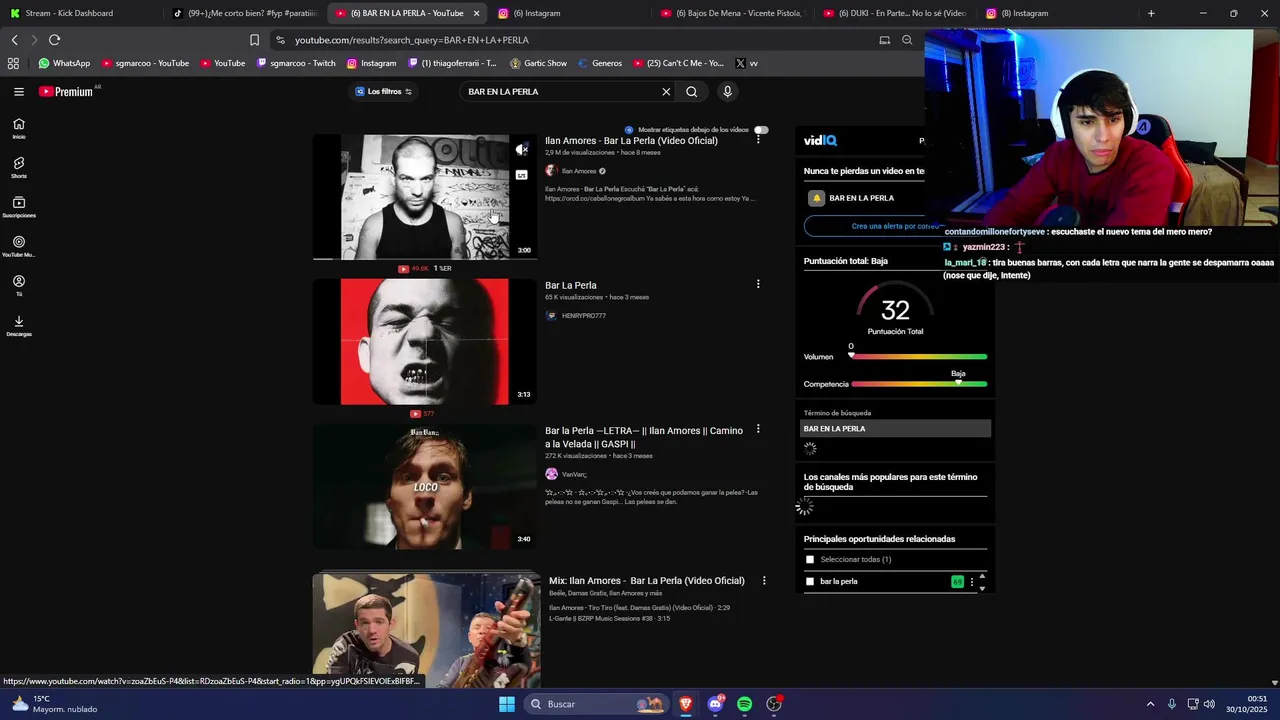Image resolution: width=1280 pixels, height=720 pixels.
Task: Open the Ilan Amores official video thumbnail
Action: (x=425, y=197)
